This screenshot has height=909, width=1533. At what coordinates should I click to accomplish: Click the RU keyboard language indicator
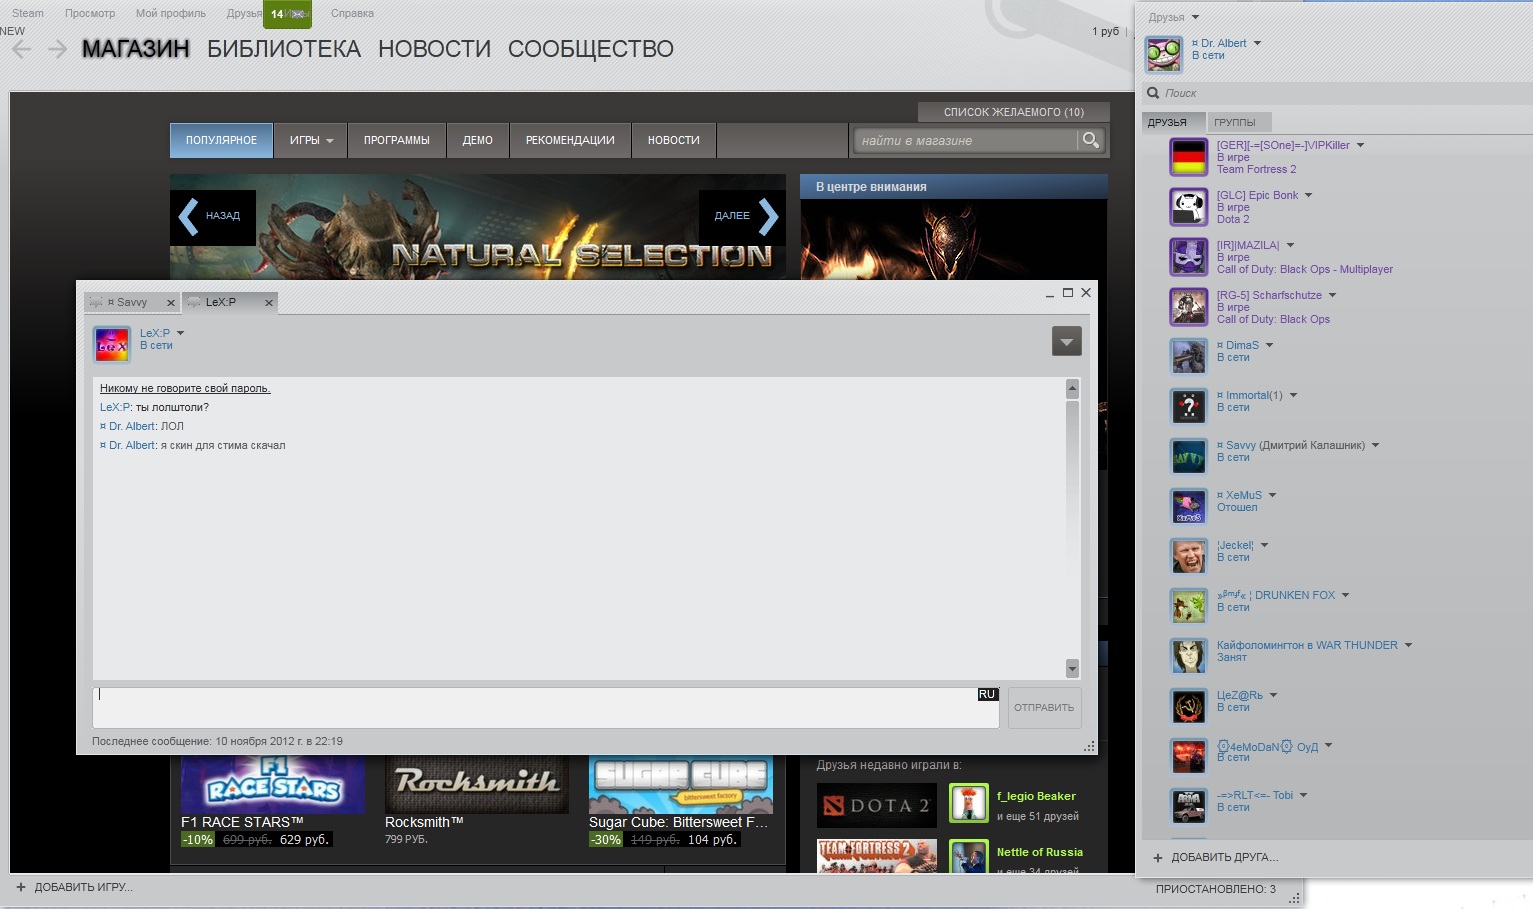987,694
